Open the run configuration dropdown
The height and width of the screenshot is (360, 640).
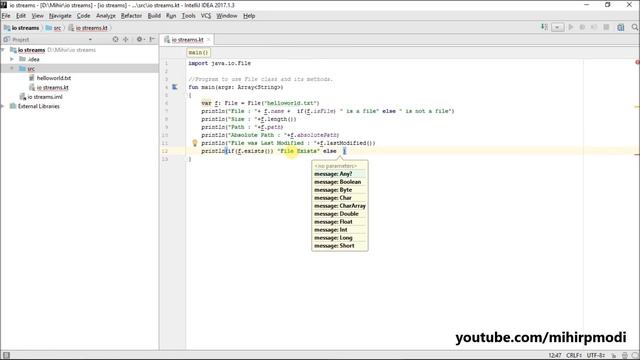[x=558, y=27]
